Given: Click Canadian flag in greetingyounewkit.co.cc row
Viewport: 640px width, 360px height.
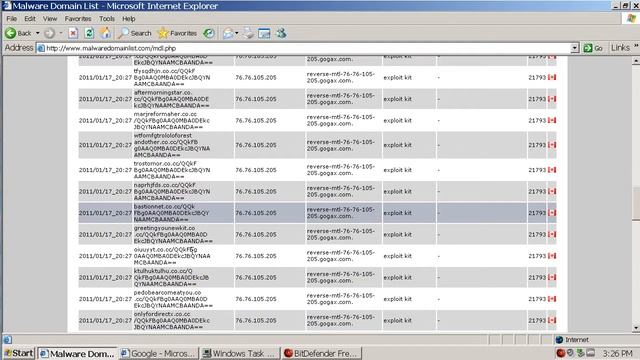Looking at the screenshot, I should tap(552, 234).
